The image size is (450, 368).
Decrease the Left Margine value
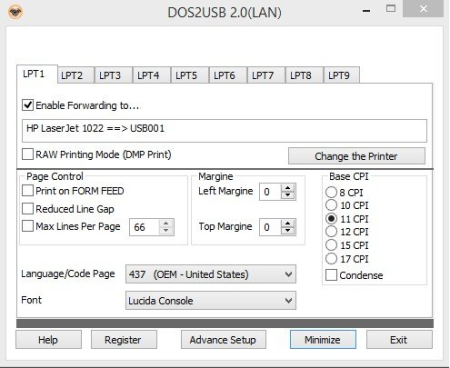288,195
